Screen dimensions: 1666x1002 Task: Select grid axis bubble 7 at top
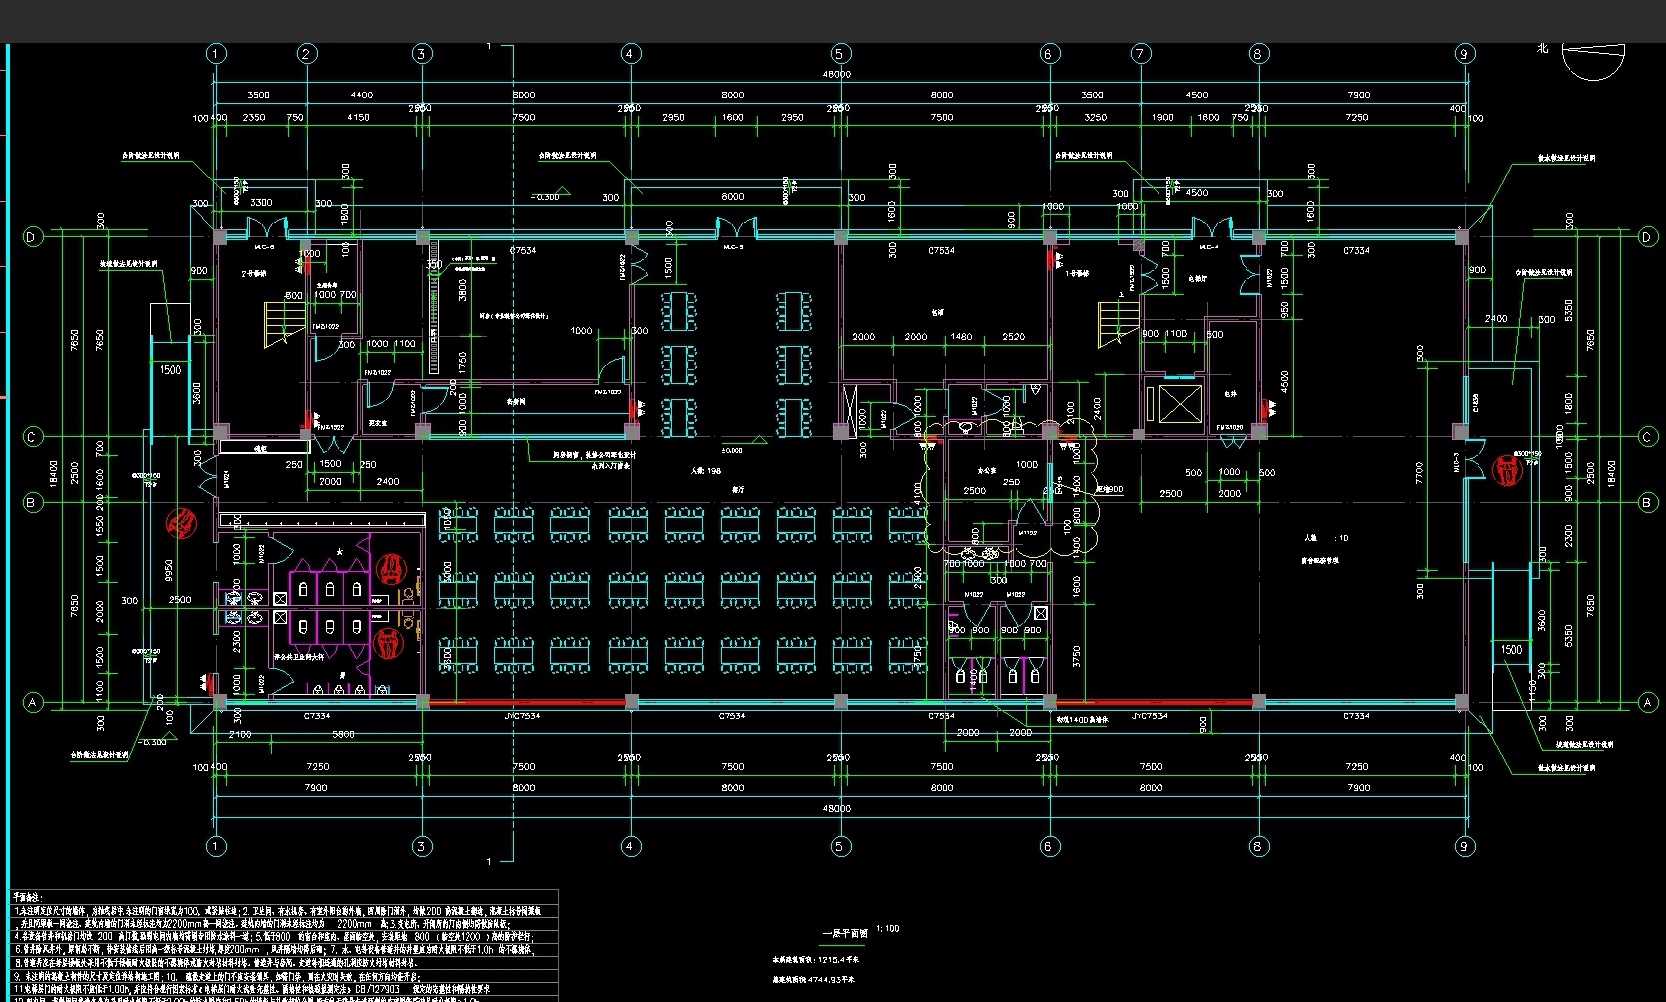(1140, 54)
